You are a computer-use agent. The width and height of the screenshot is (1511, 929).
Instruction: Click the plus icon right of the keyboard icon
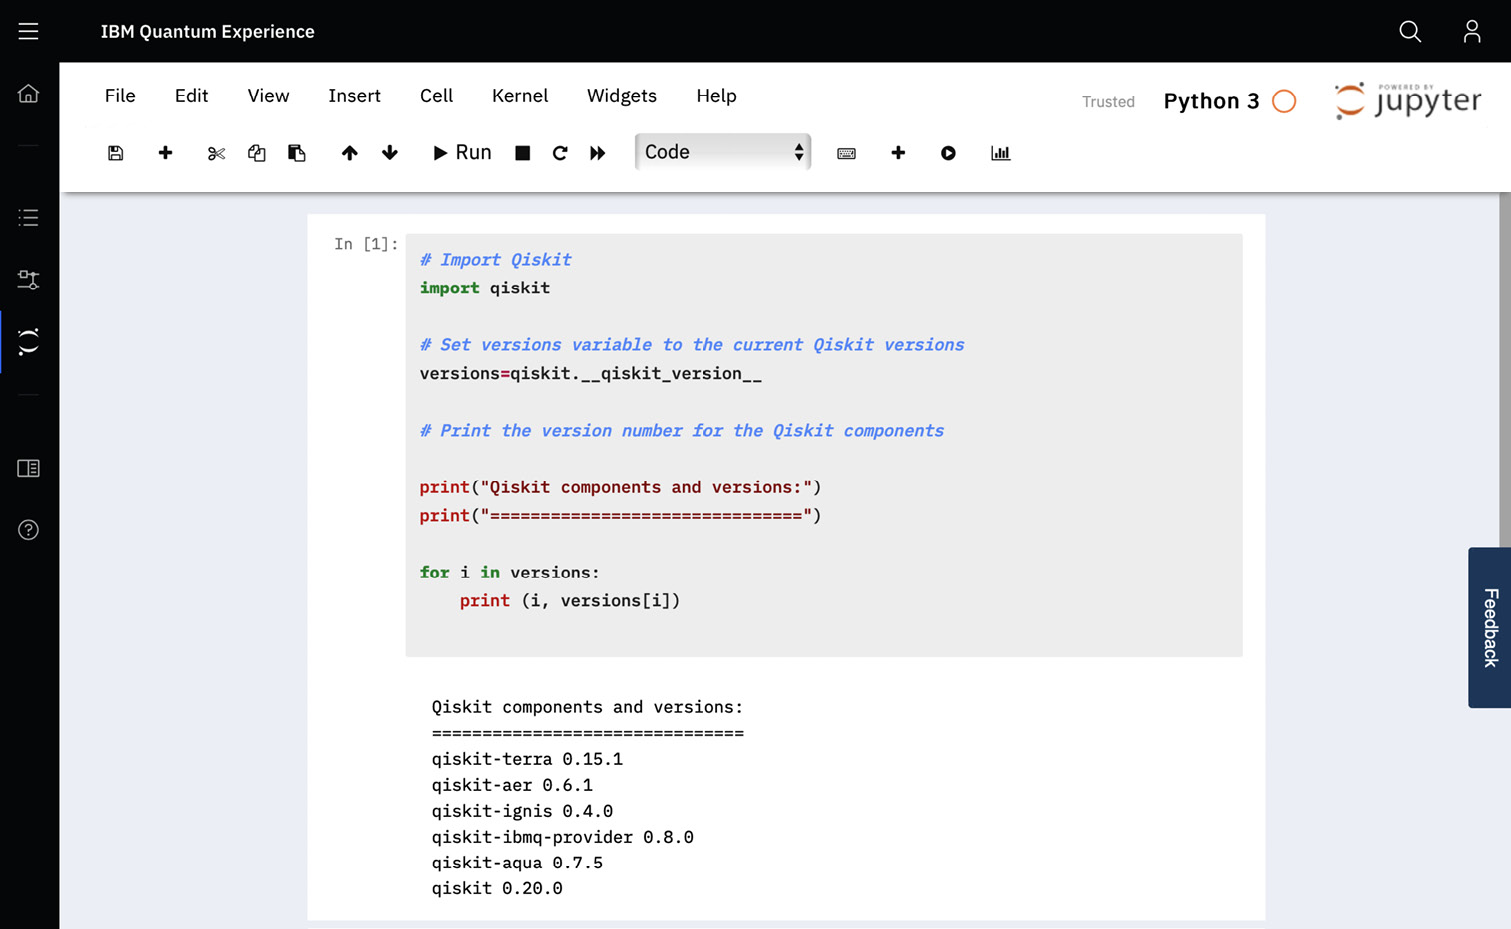coord(898,153)
